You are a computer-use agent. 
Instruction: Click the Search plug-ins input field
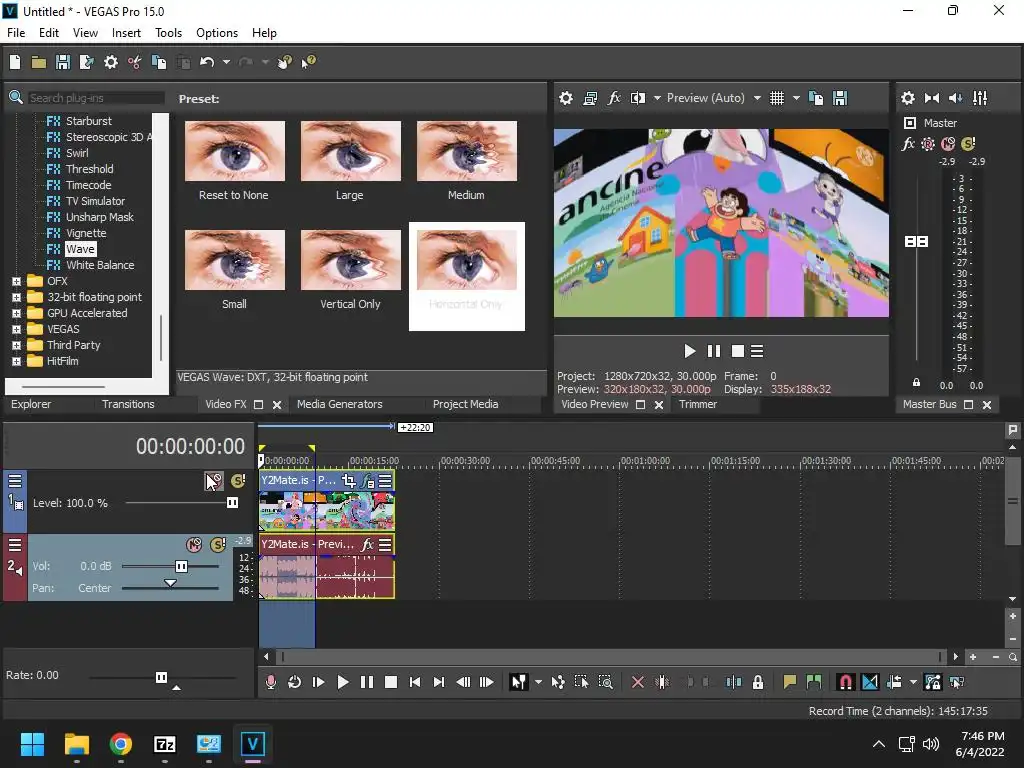tap(96, 98)
